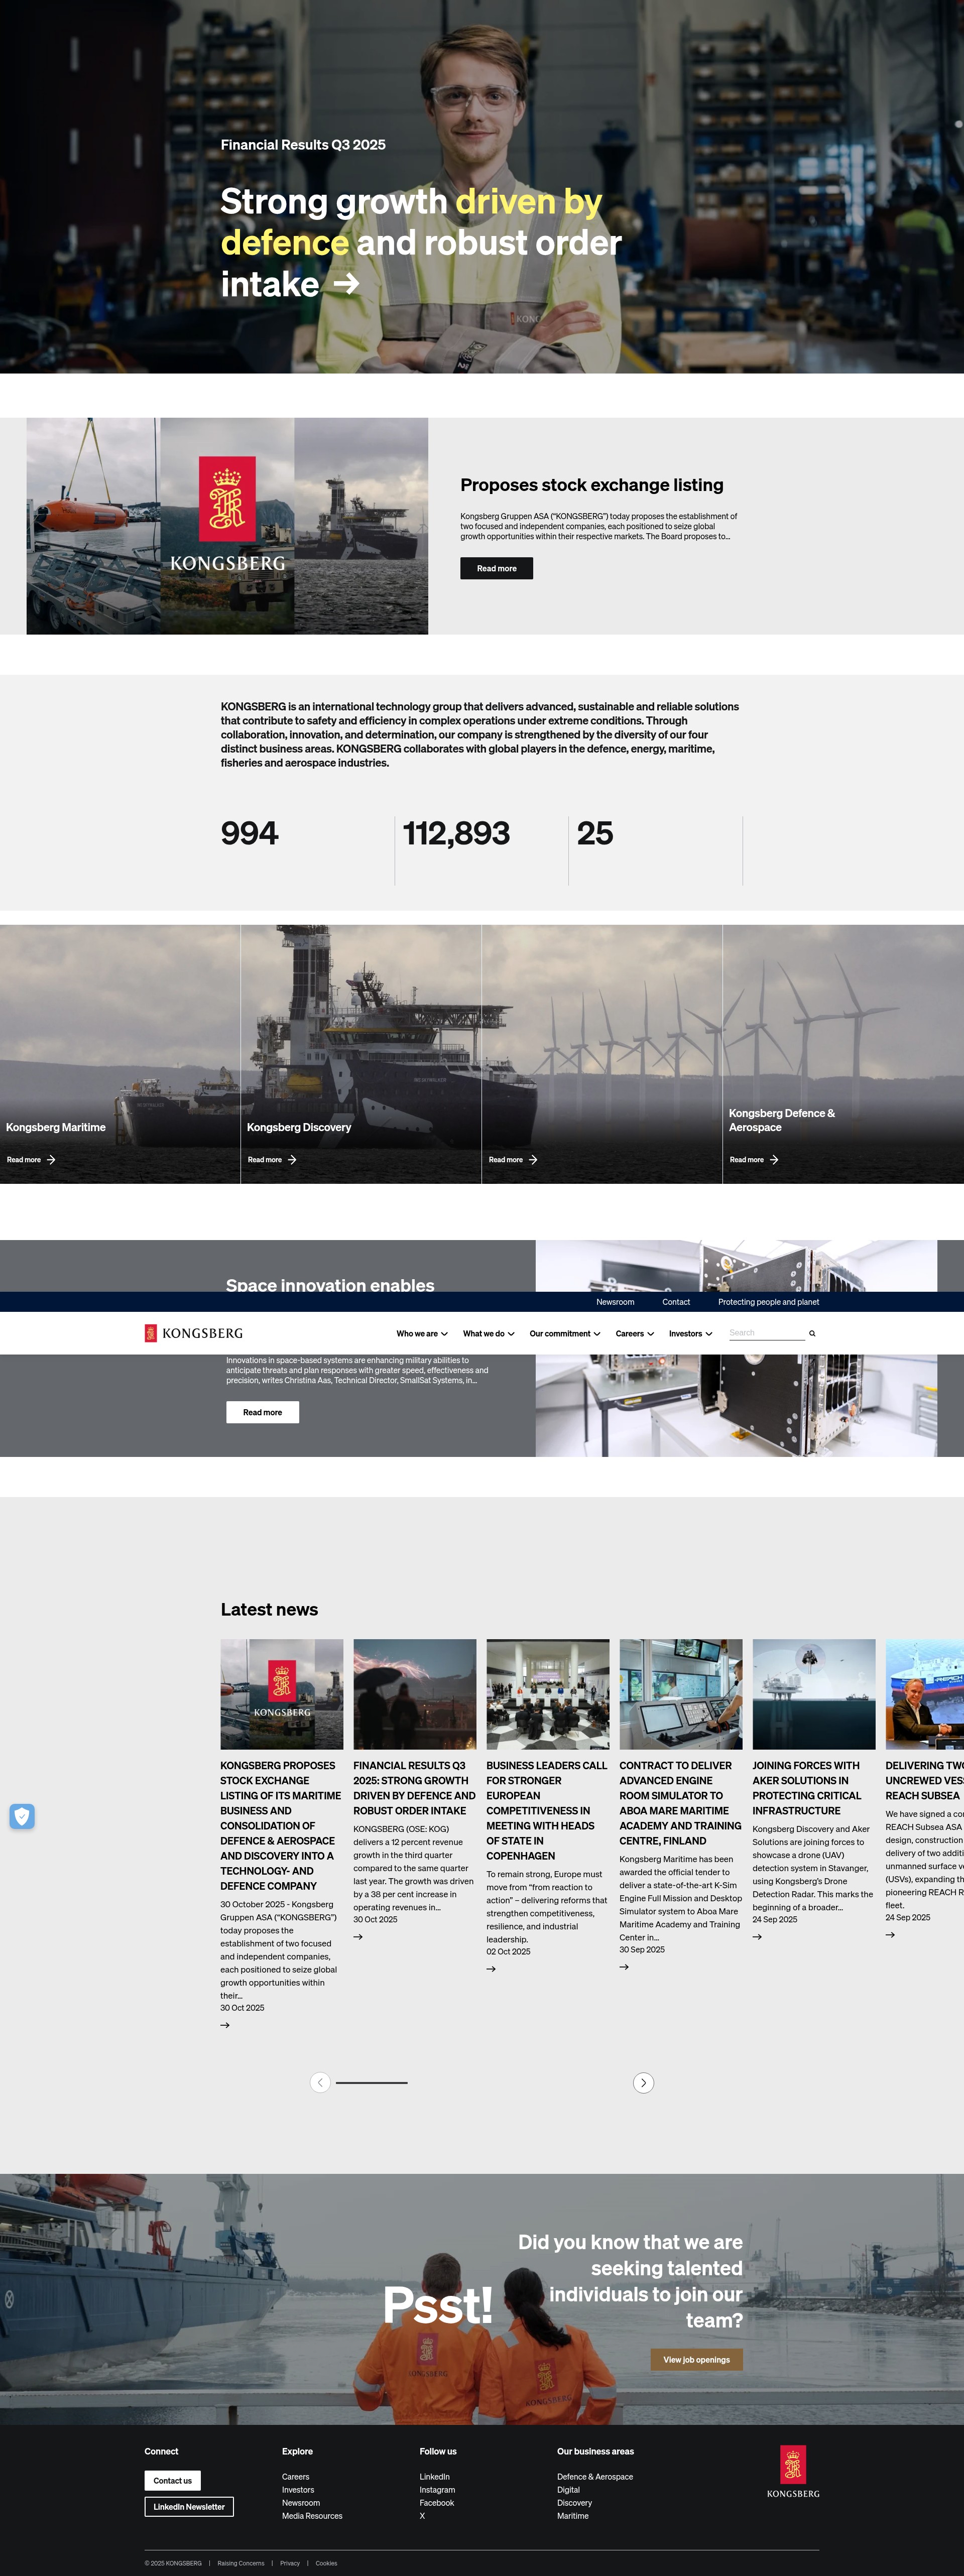
Task: Open X link under Follow us
Action: pyautogui.click(x=422, y=2516)
